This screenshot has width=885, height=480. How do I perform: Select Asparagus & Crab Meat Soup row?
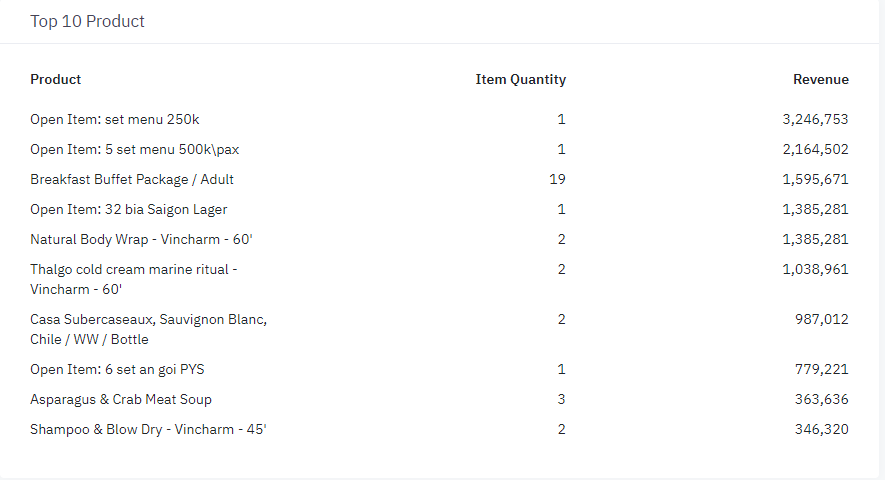click(121, 399)
